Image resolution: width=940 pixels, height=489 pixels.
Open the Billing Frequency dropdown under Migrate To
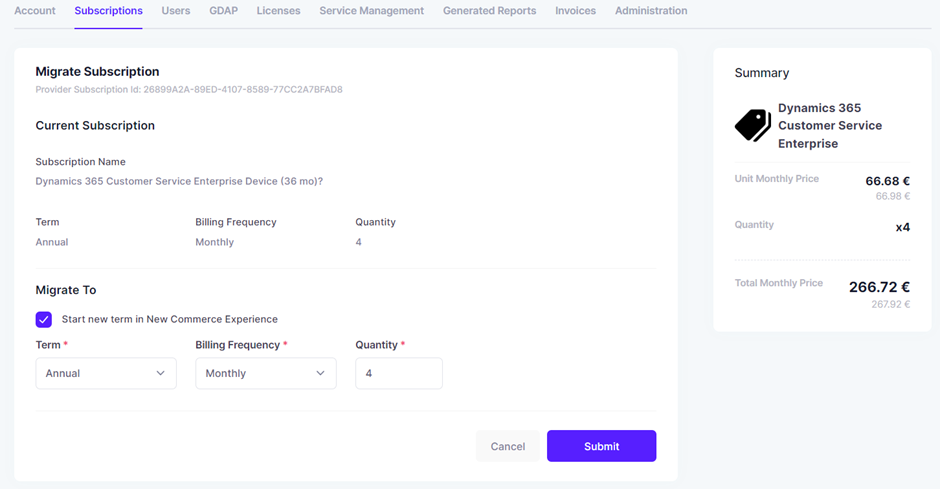click(266, 373)
